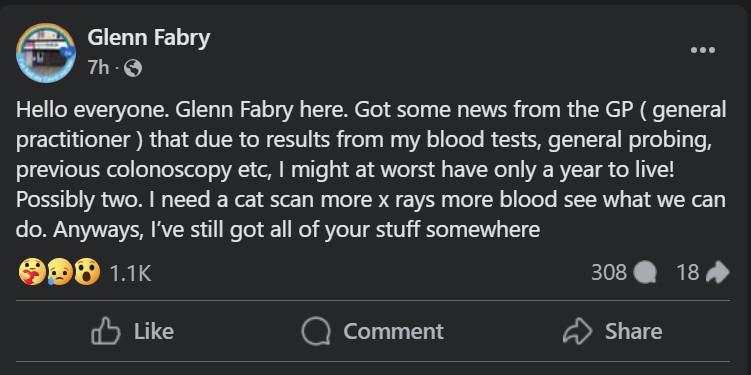Image resolution: width=751 pixels, height=375 pixels.
Task: Click the thumbs-up icon in Like button
Action: click(x=105, y=331)
